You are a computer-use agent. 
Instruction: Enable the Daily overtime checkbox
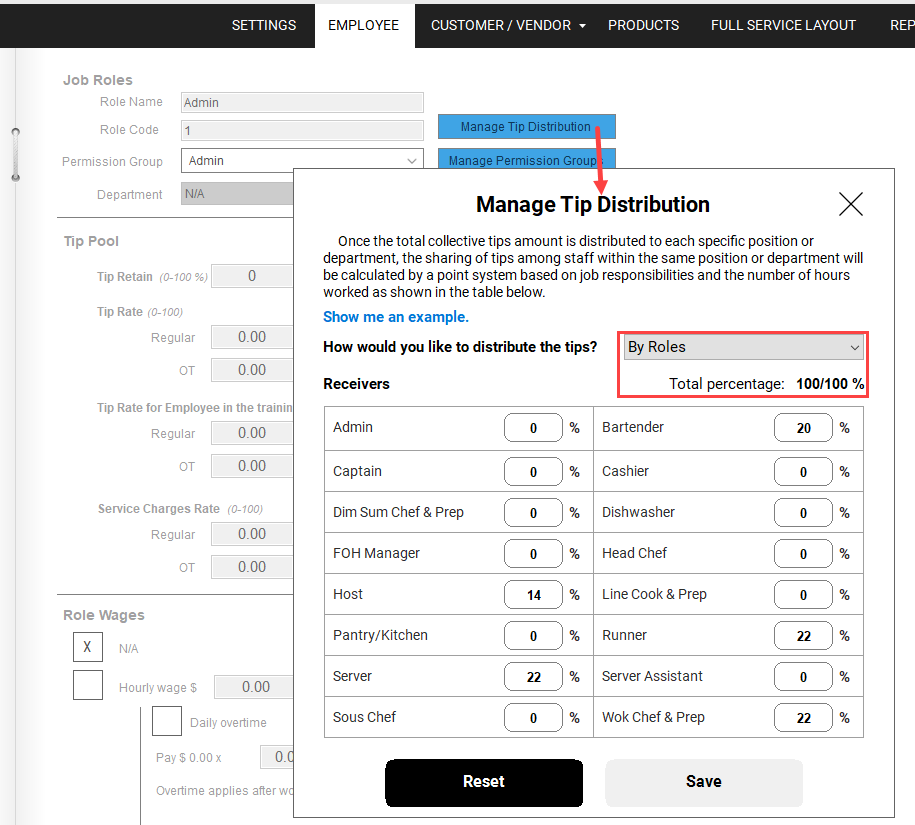[166, 721]
